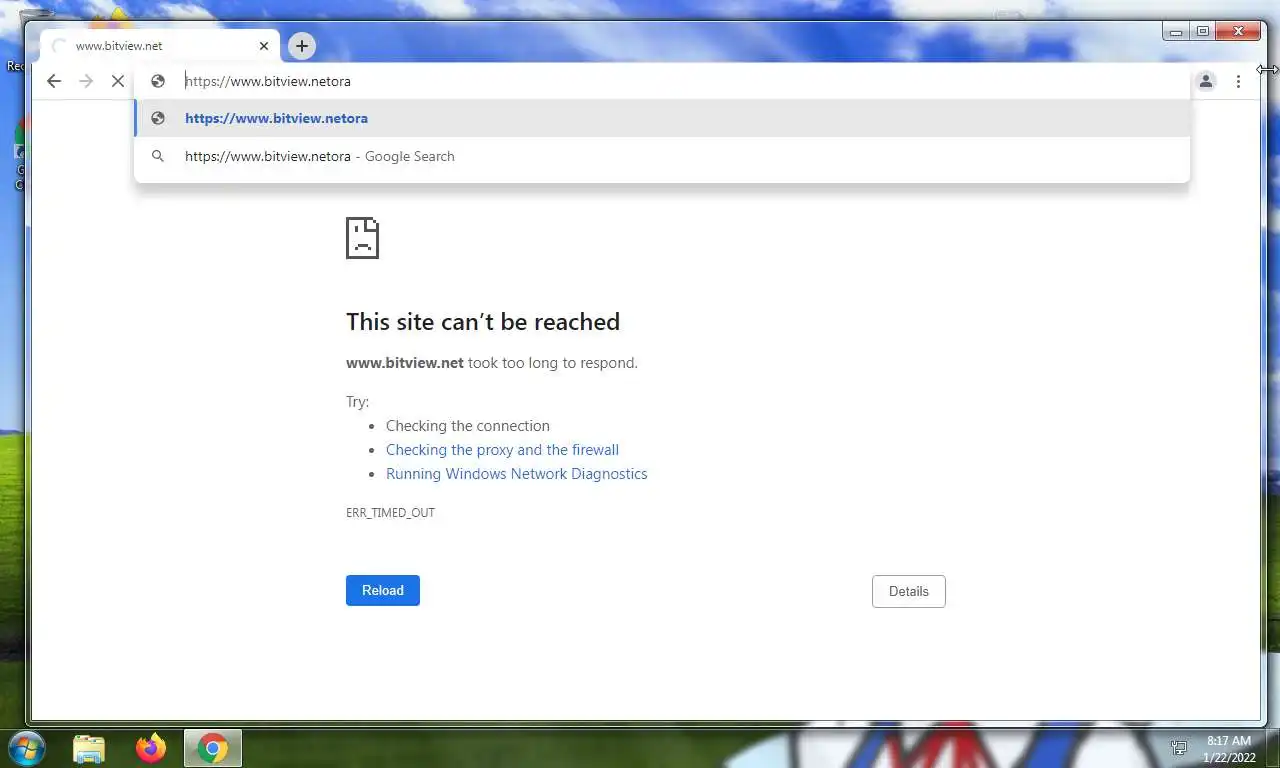Maximize the Chrome window

pos(1203,32)
